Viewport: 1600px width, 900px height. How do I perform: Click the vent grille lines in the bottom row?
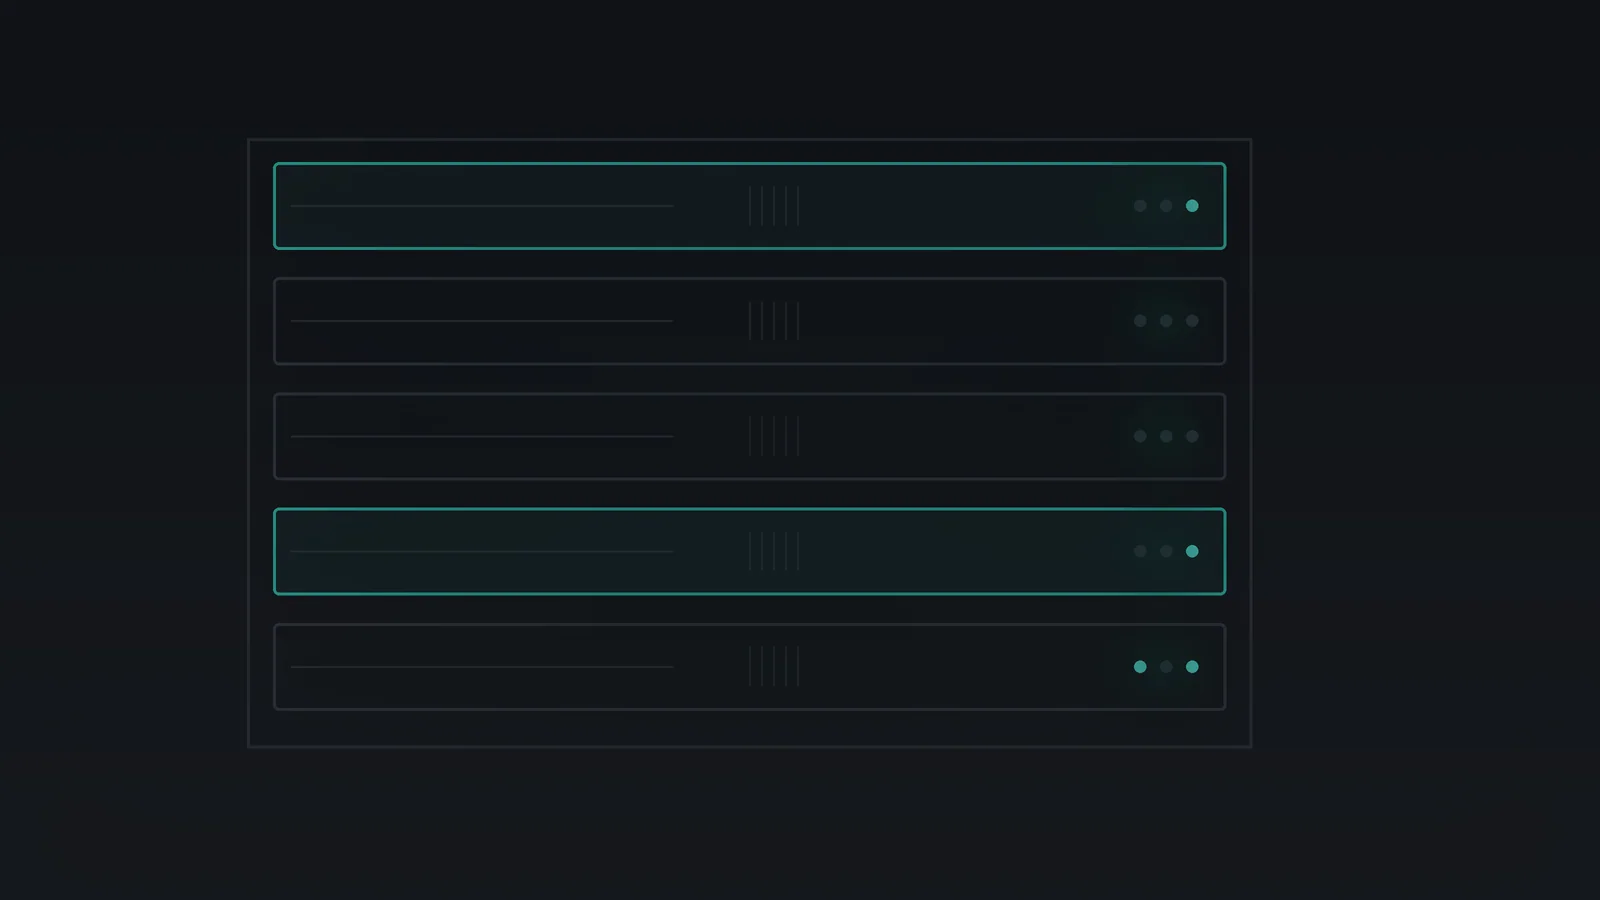click(x=774, y=667)
